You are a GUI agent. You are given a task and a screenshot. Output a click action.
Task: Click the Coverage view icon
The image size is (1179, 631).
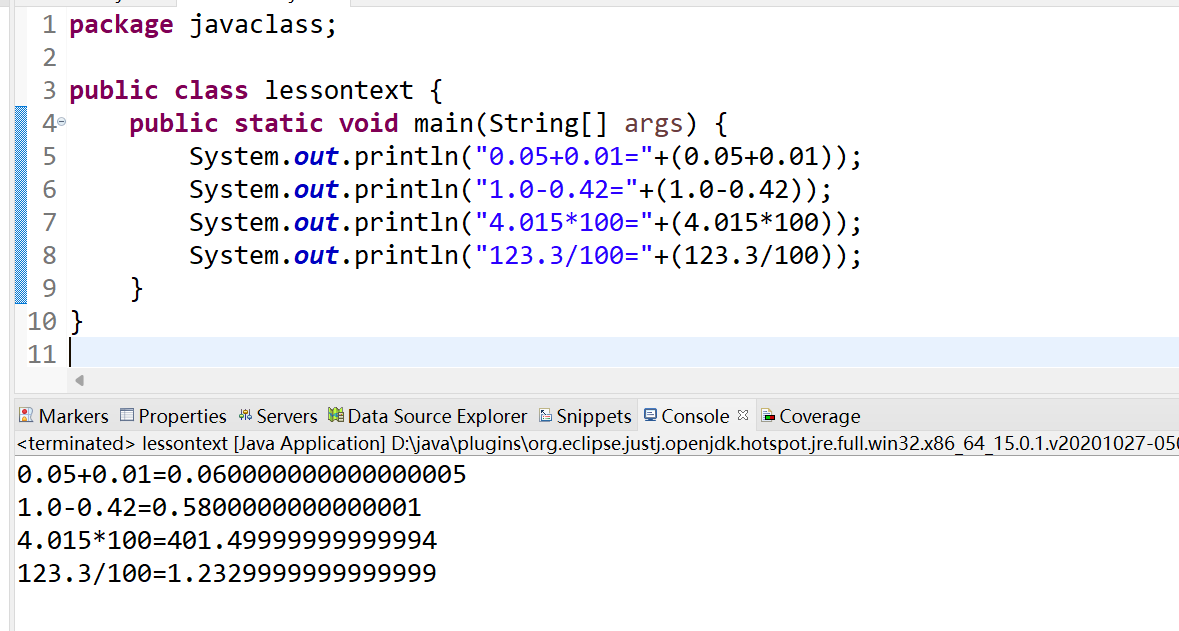pyautogui.click(x=769, y=416)
